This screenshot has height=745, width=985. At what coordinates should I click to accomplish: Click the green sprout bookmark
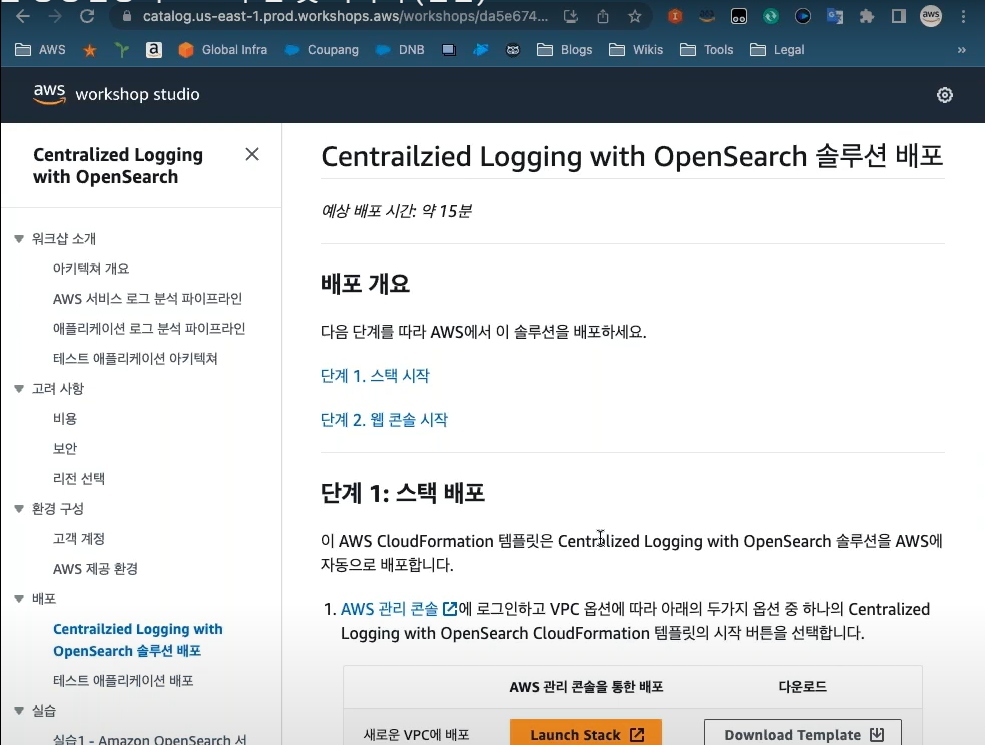(122, 50)
